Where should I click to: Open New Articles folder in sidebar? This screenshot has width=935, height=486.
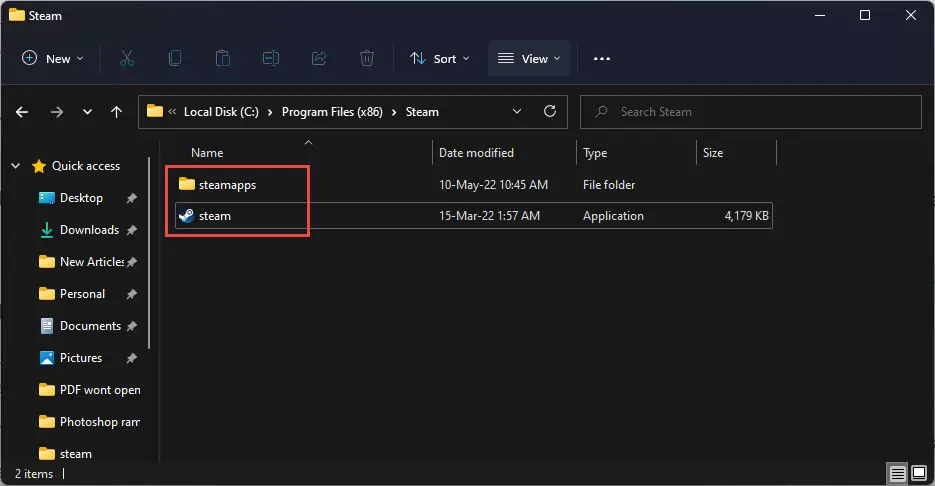pyautogui.click(x=92, y=262)
